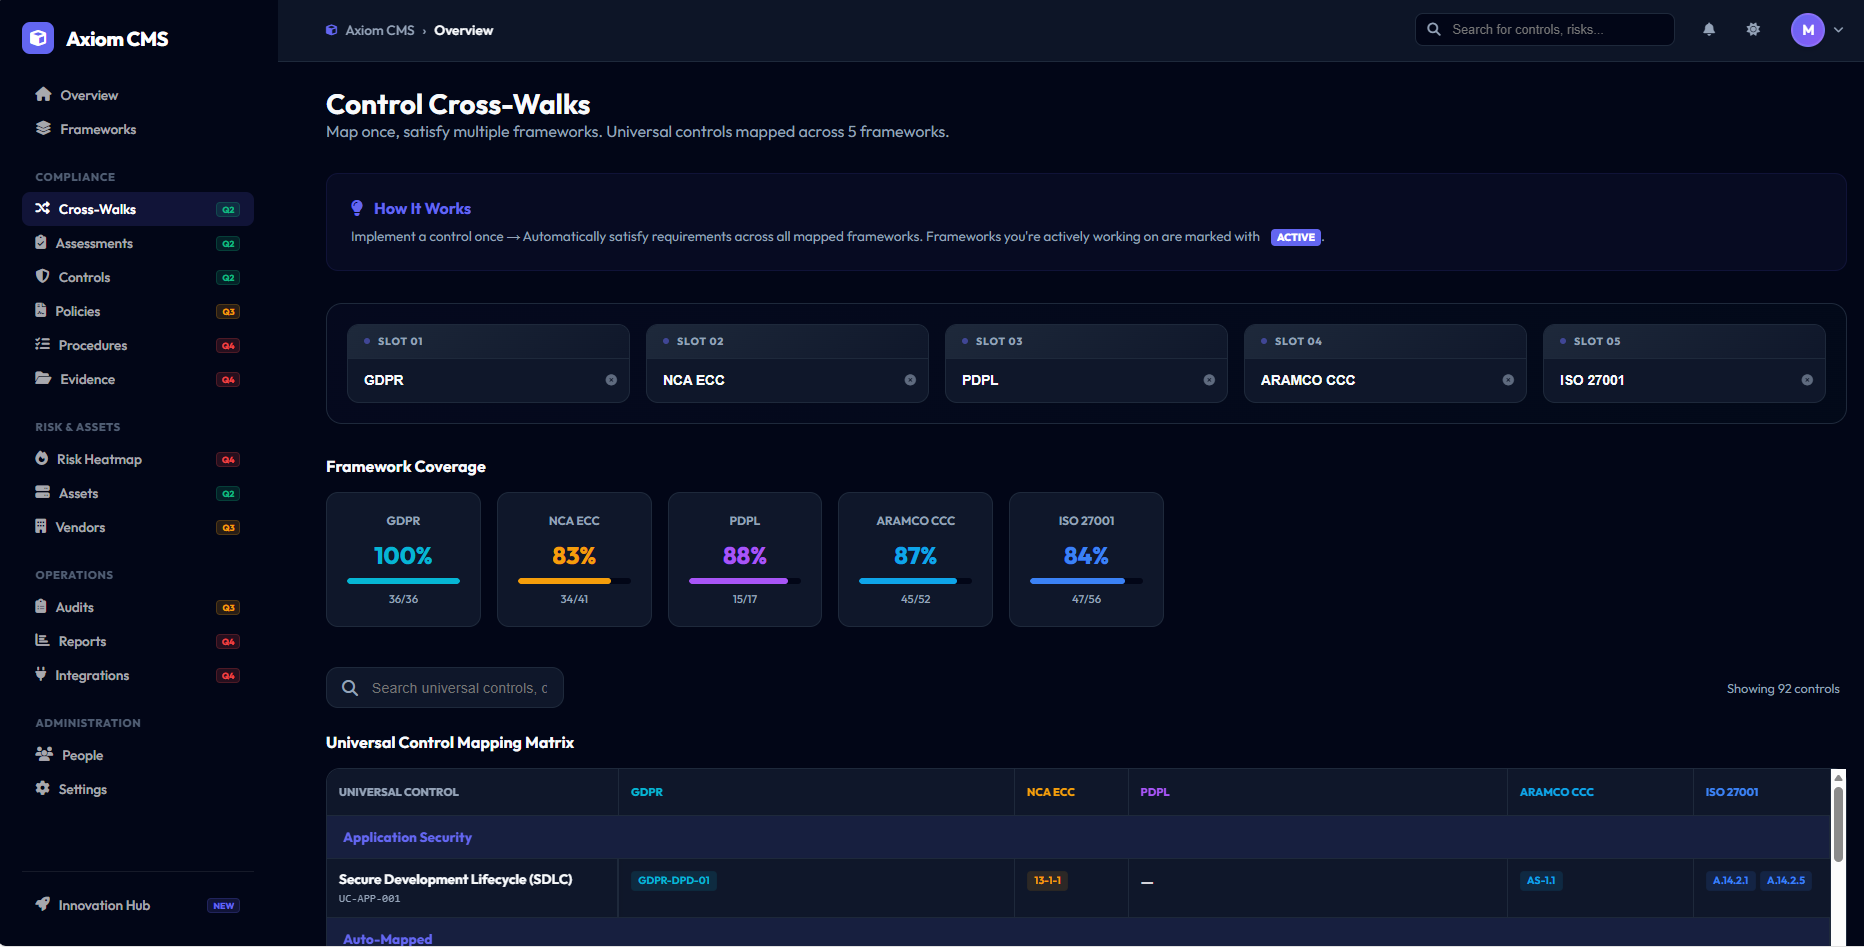Open the Cross-Walks section in sidebar
The width and height of the screenshot is (1864, 947).
click(x=97, y=209)
